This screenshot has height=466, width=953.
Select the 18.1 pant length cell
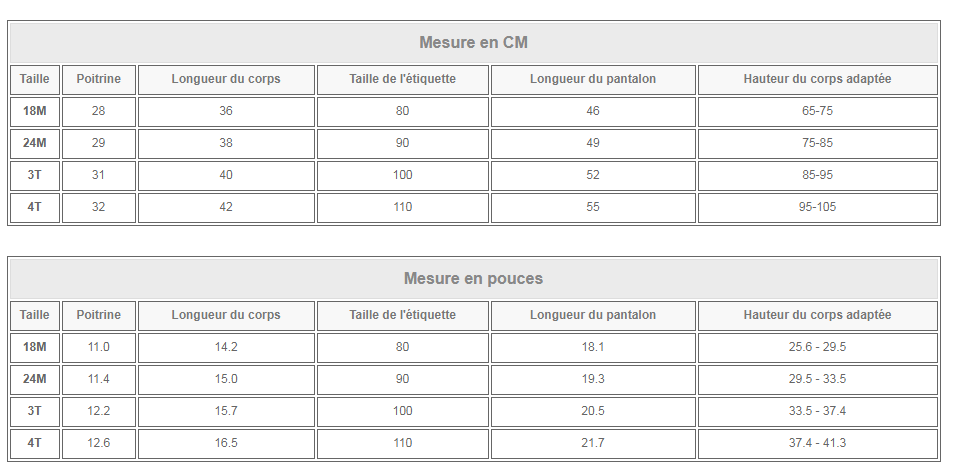(x=593, y=347)
